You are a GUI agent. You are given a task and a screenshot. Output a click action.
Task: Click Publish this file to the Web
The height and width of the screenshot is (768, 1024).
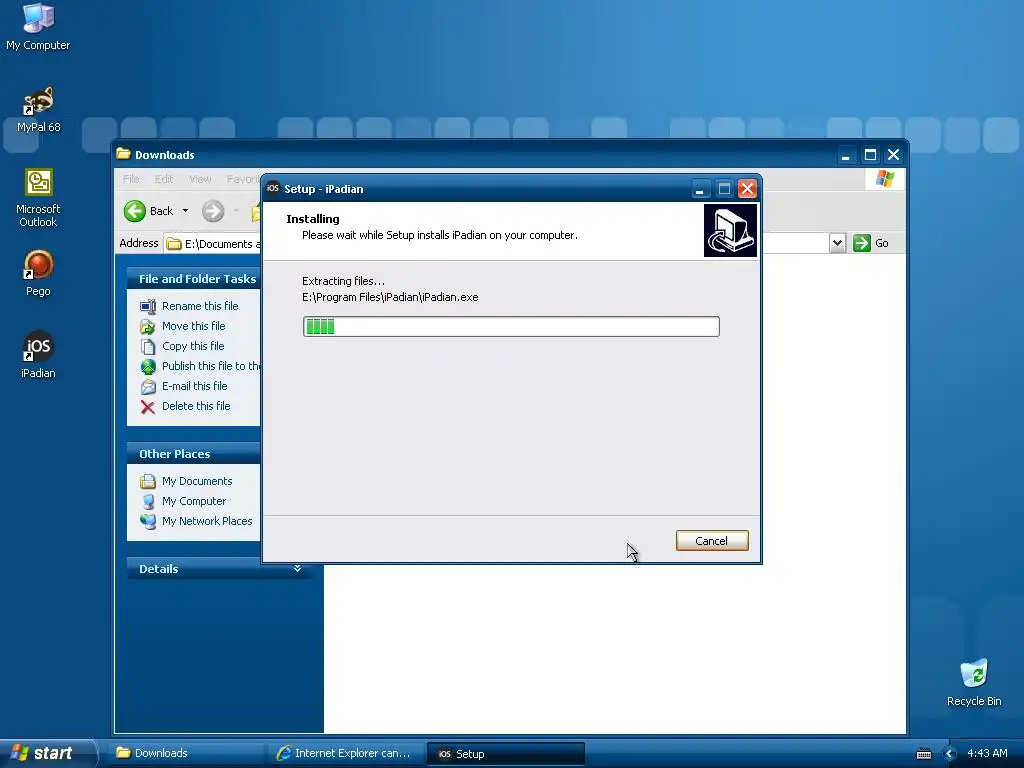[x=210, y=366]
